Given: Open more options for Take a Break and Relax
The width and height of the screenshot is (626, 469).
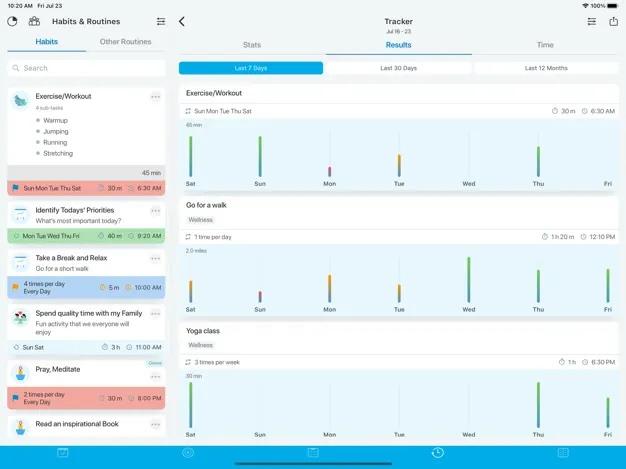Looking at the screenshot, I should point(155,259).
